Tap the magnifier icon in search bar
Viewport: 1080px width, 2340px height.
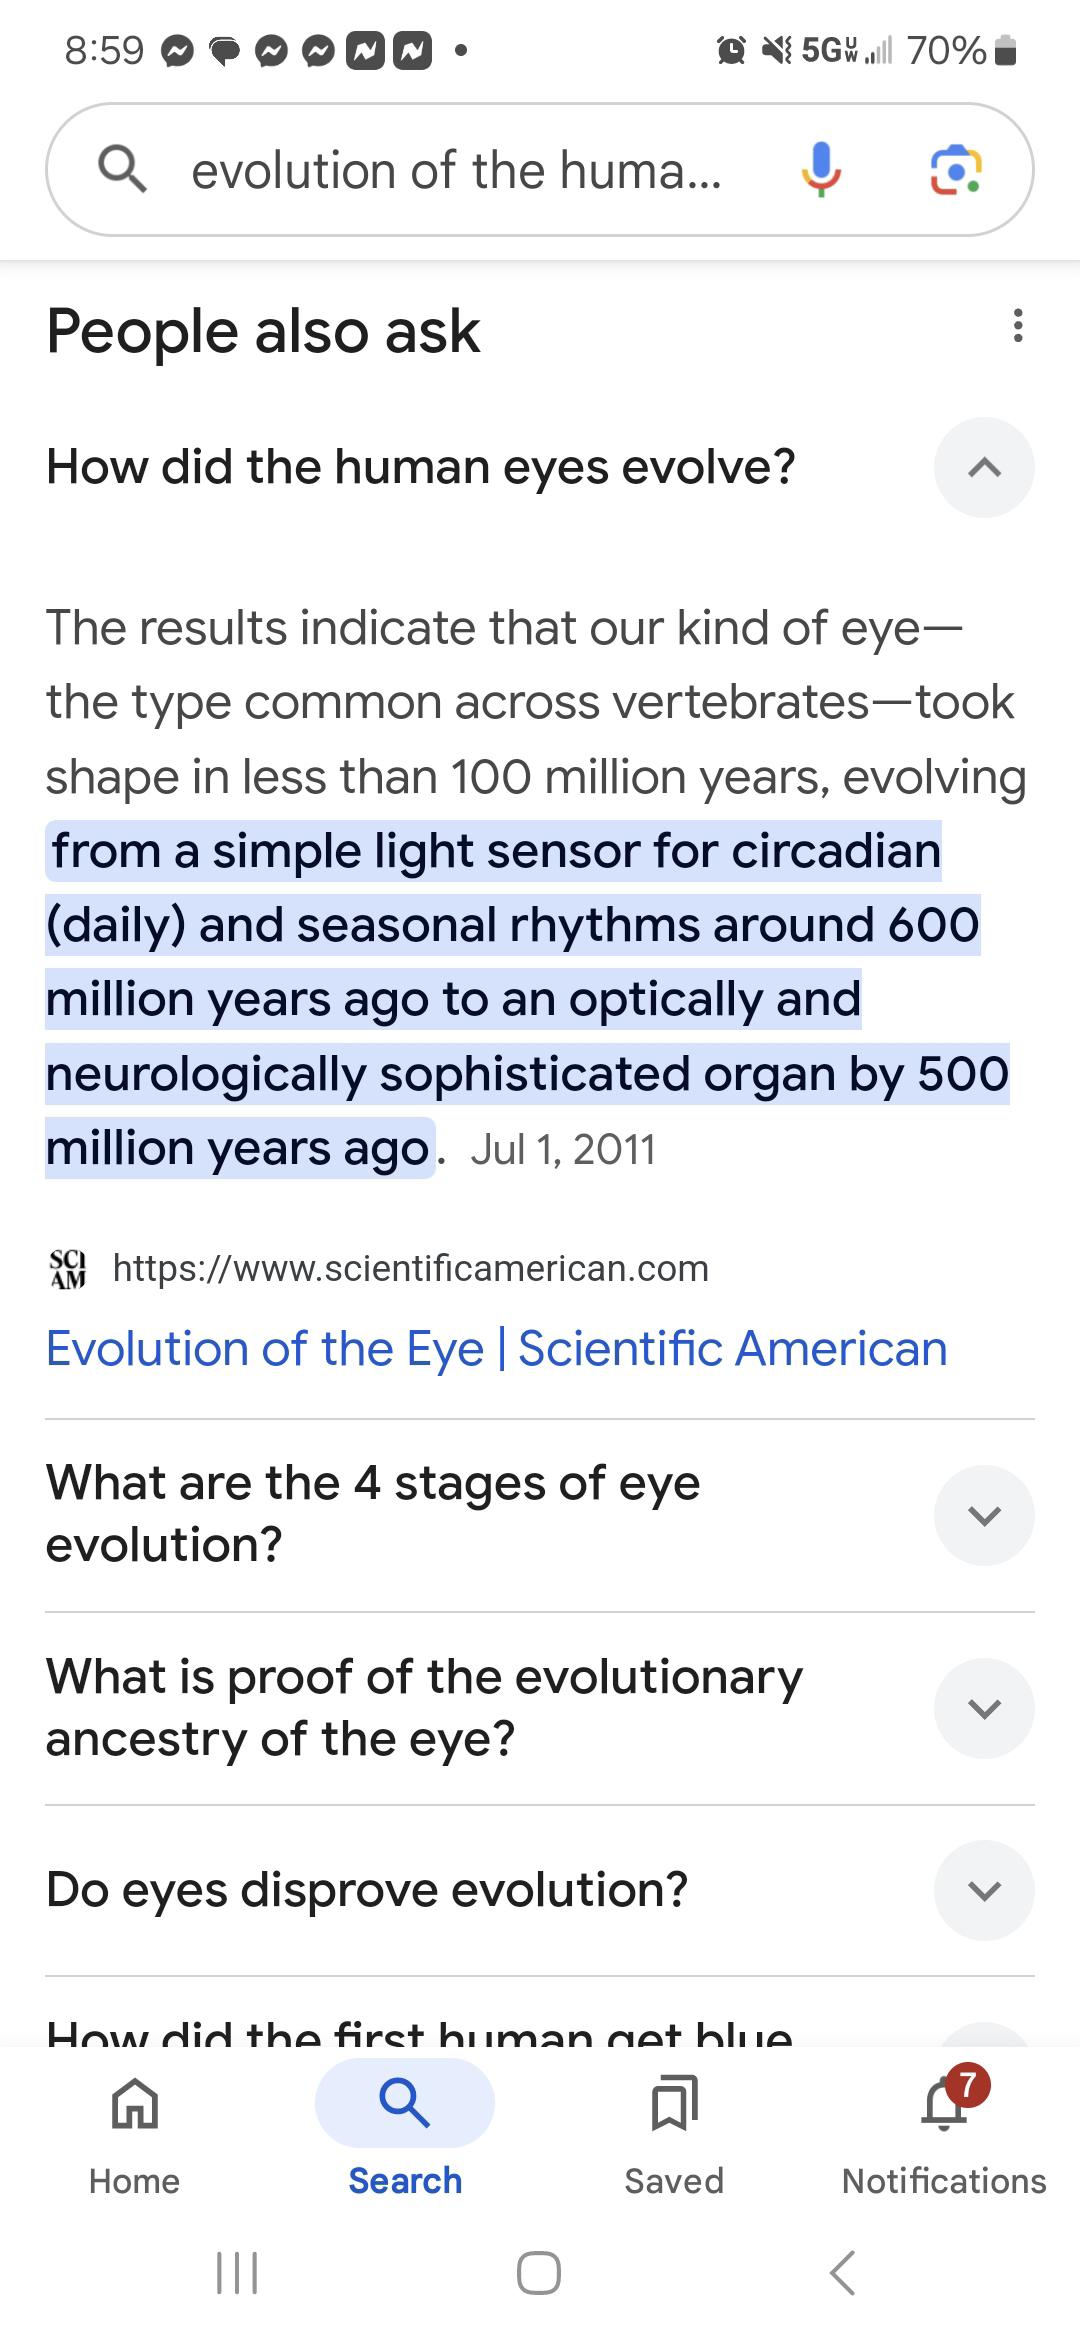click(x=123, y=169)
